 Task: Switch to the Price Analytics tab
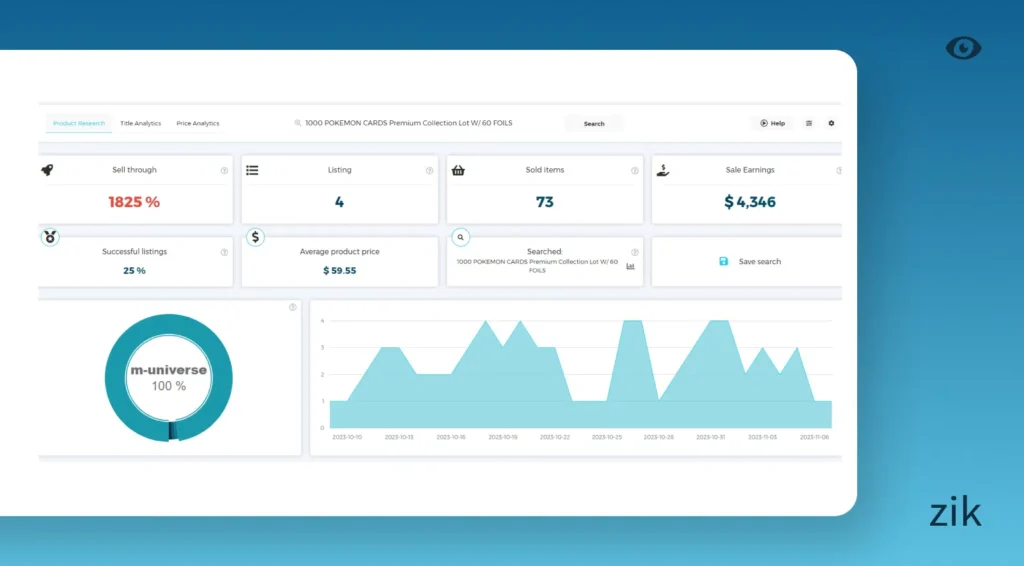tap(198, 124)
